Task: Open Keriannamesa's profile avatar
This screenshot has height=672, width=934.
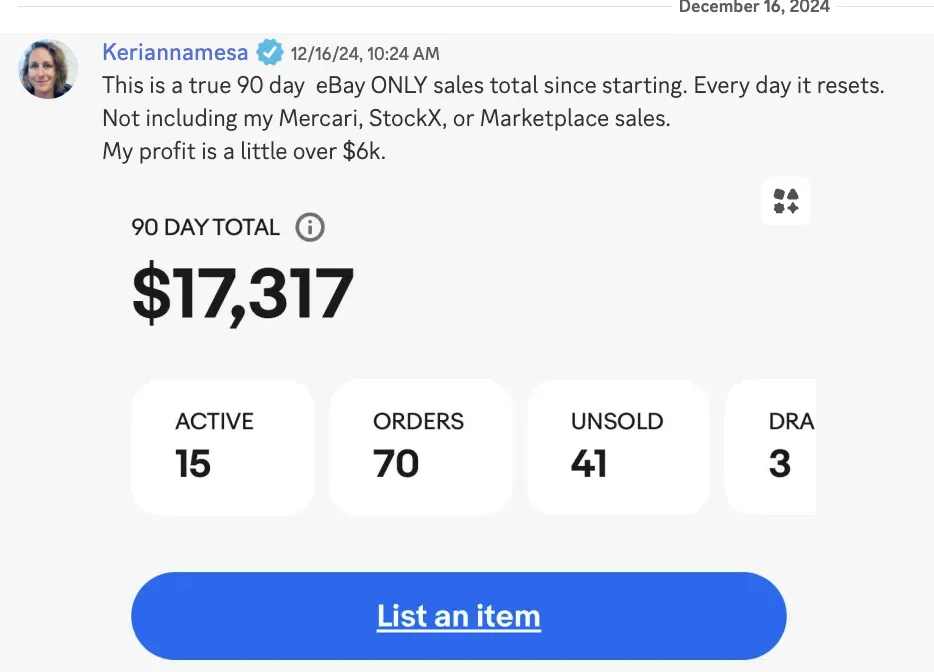Action: pos(48,69)
